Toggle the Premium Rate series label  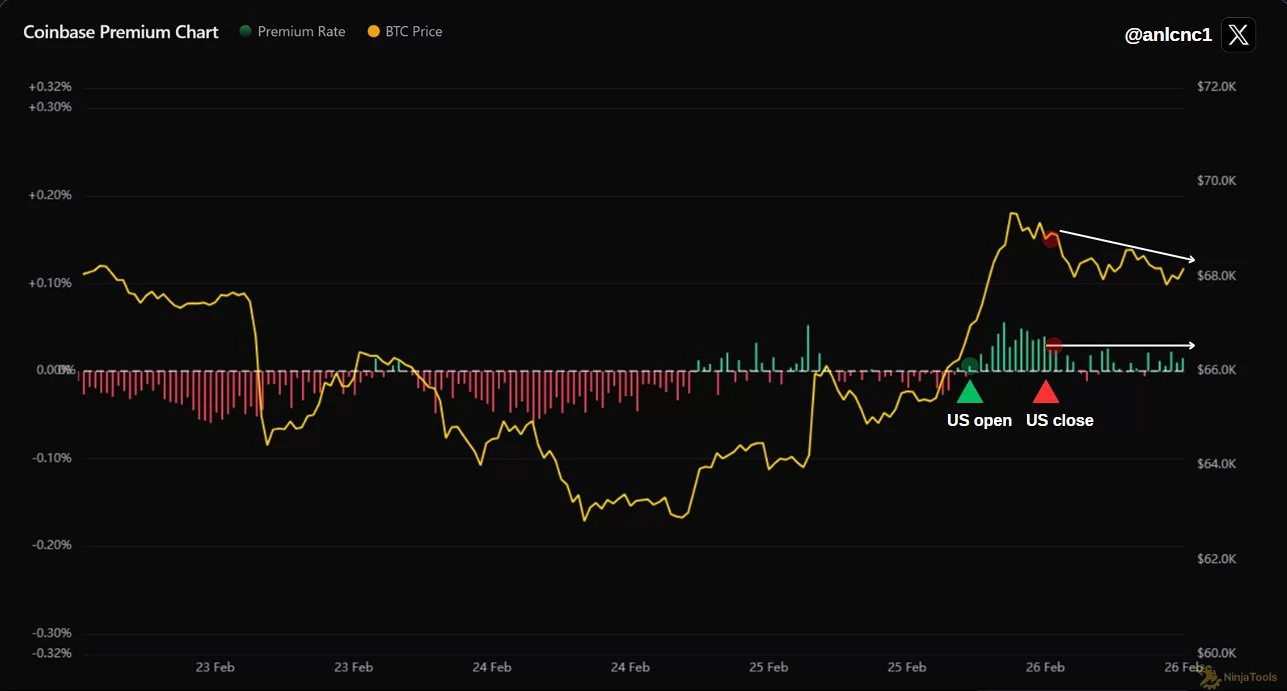coord(301,32)
